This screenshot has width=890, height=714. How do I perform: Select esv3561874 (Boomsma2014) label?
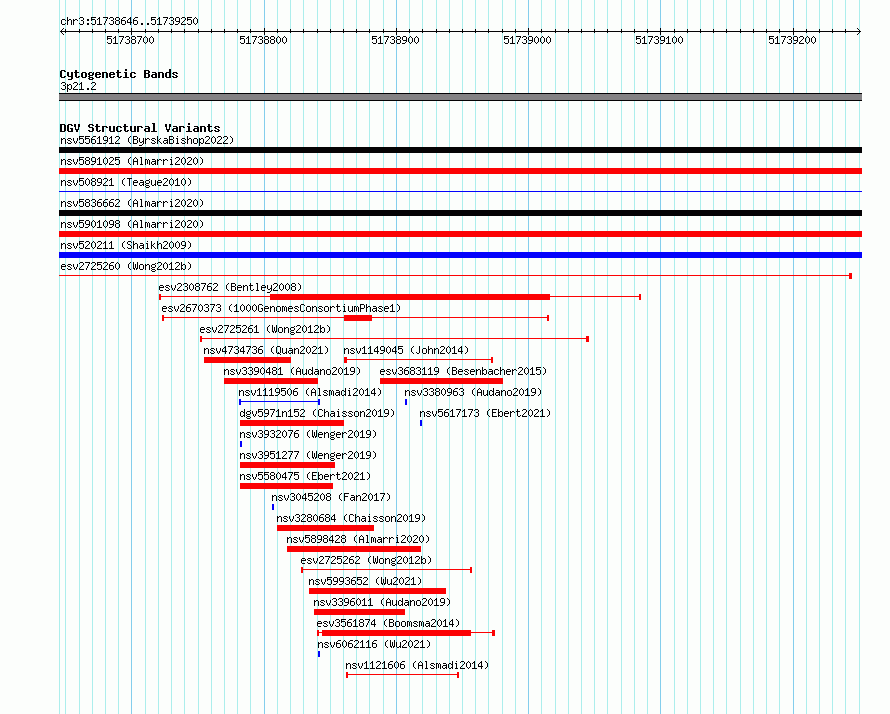pyautogui.click(x=388, y=623)
